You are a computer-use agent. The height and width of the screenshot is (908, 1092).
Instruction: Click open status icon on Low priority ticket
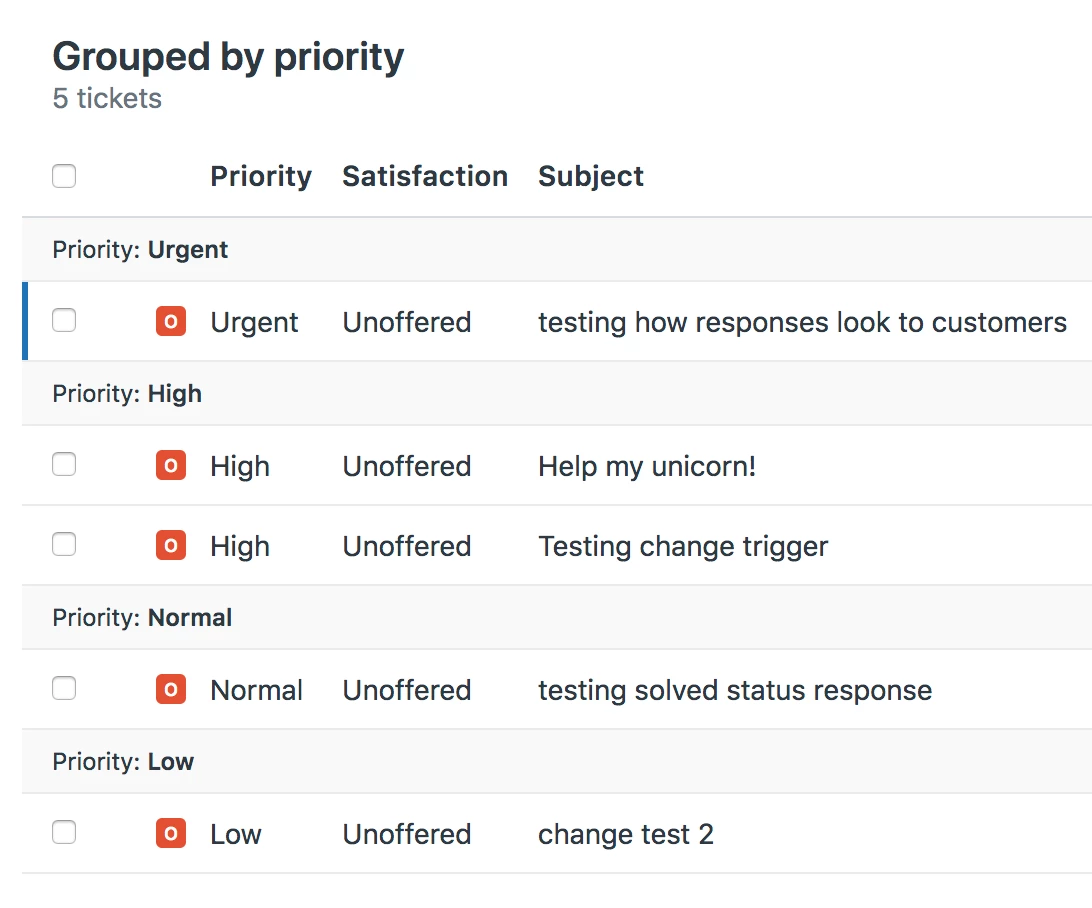coord(171,834)
